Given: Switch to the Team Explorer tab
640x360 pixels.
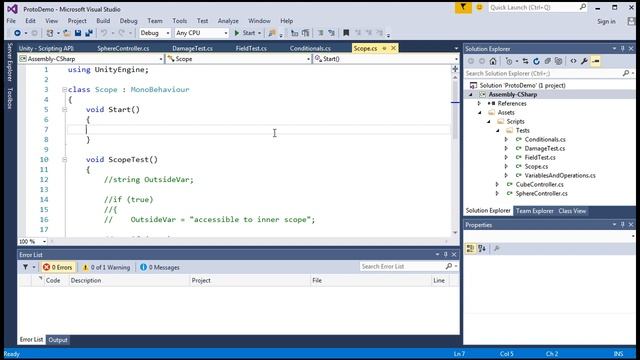Looking at the screenshot, I should point(534,211).
